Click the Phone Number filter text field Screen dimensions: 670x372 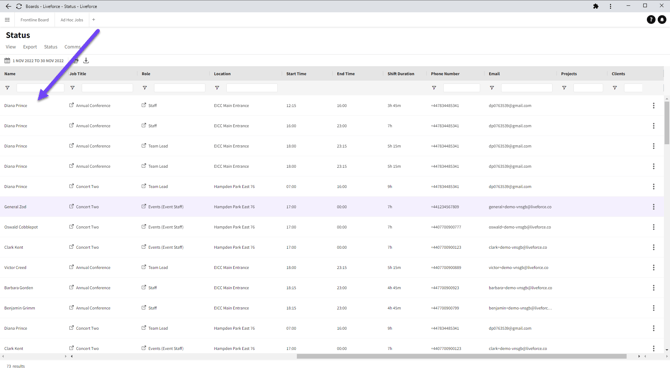click(x=461, y=88)
